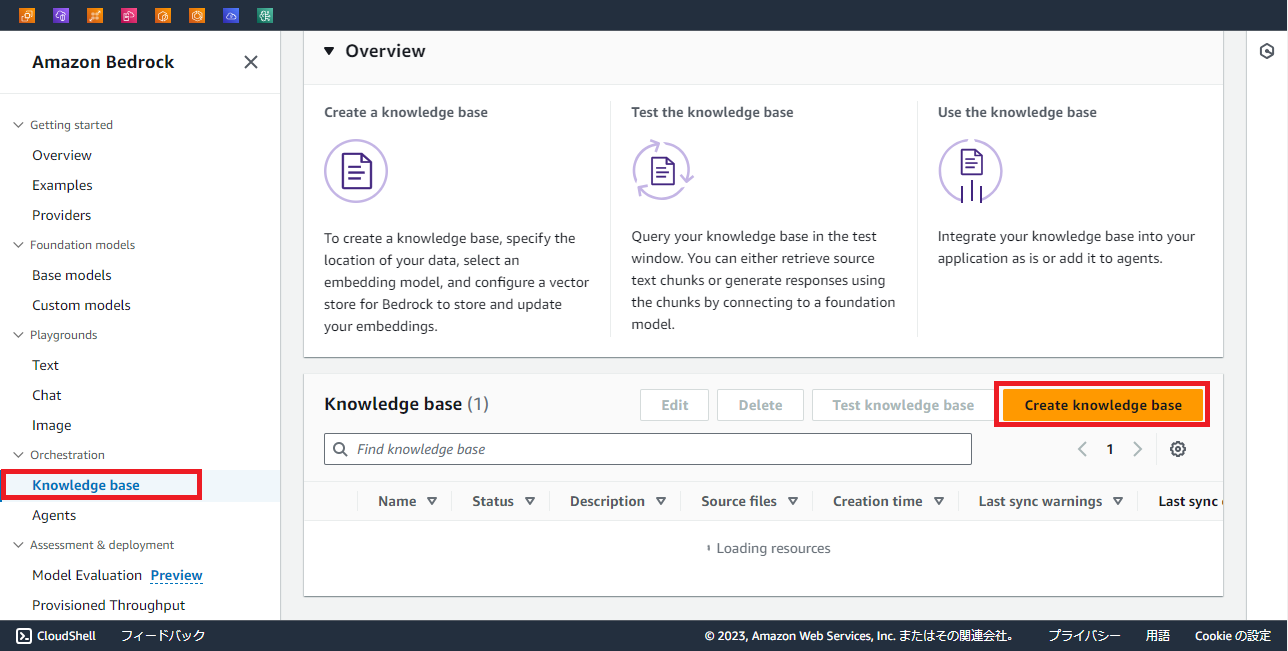Collapse the Foundation models sidebar group
This screenshot has height=651, width=1288.
[17, 245]
